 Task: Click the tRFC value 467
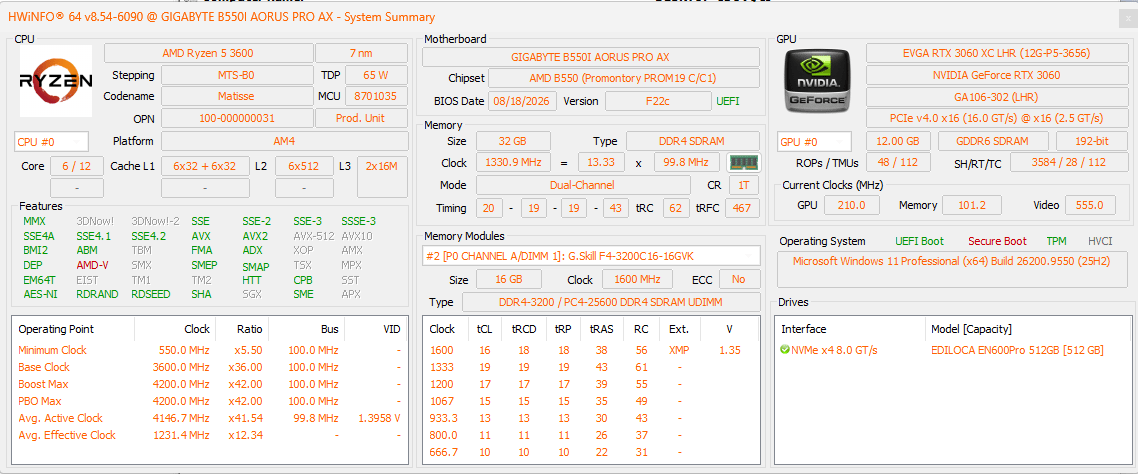[742, 208]
